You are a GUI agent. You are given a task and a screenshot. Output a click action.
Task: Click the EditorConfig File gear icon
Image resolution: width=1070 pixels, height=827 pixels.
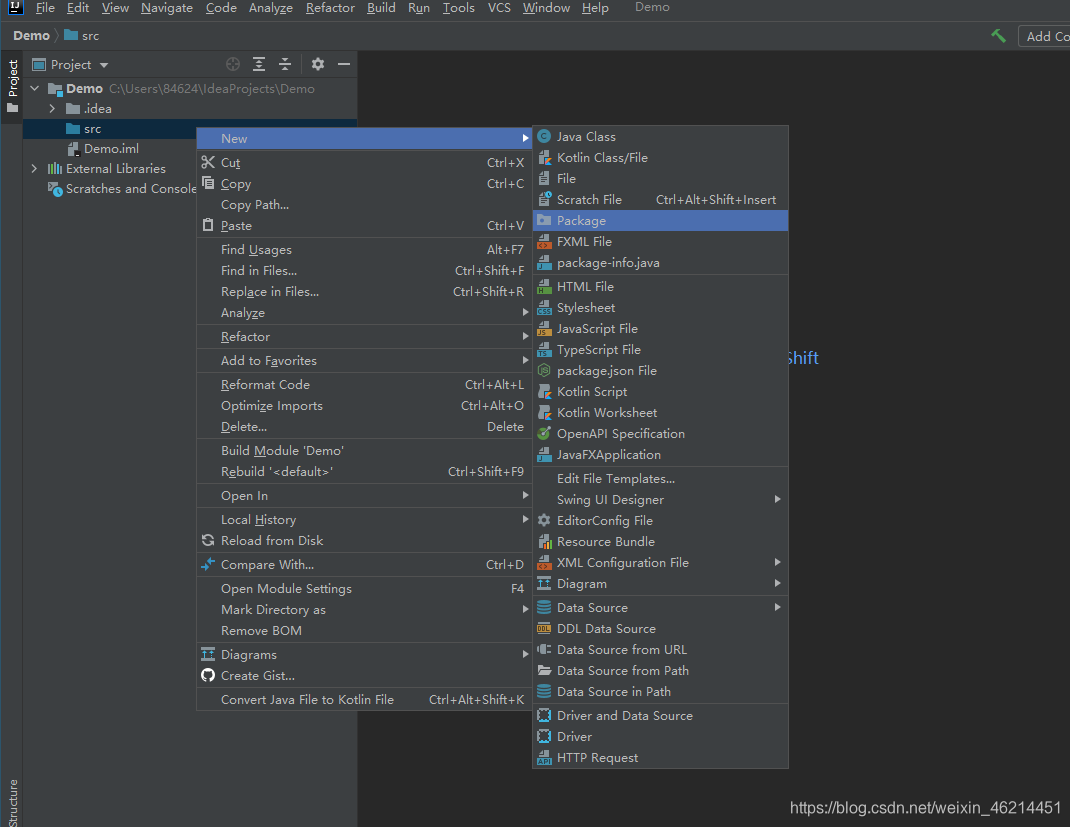click(x=544, y=521)
